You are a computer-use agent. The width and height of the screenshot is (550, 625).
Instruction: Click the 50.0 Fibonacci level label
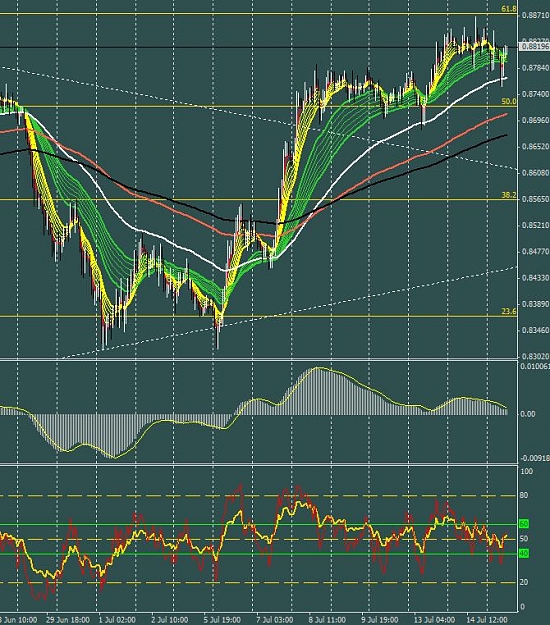(509, 102)
